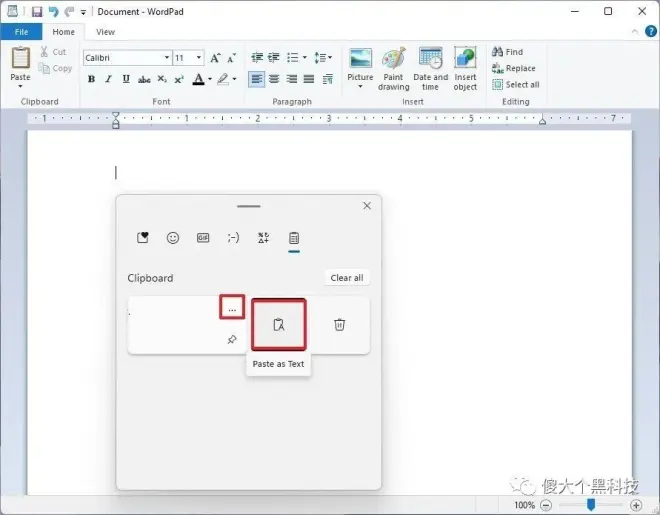Apply text color with the A icon

198,79
